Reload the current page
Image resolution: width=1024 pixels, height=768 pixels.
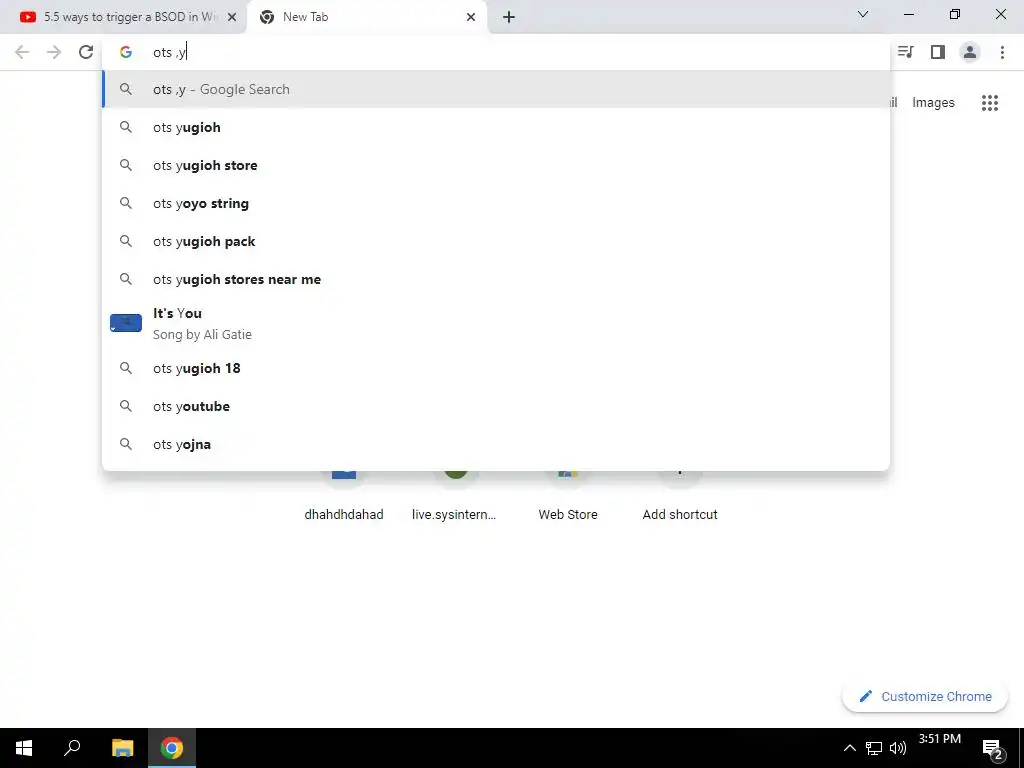(86, 52)
